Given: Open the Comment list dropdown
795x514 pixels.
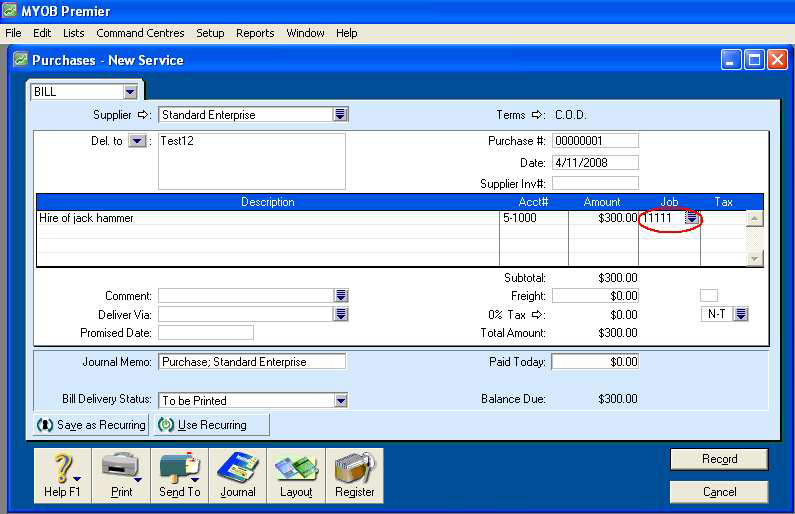Looking at the screenshot, I should click(341, 296).
